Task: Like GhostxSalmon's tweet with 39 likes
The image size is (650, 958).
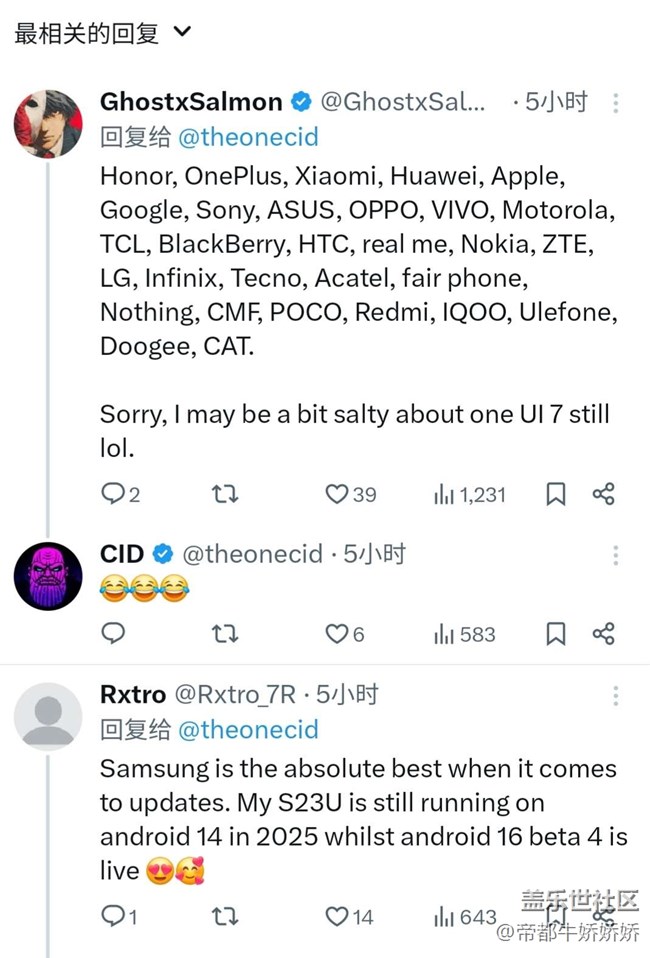Action: tap(337, 493)
